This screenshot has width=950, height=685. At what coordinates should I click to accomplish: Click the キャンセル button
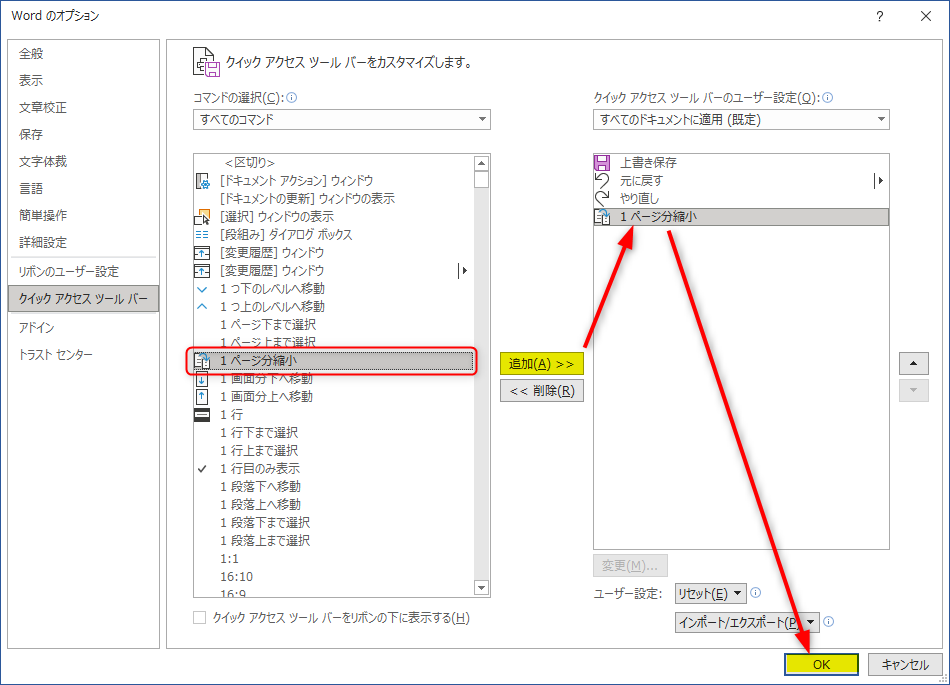(905, 664)
